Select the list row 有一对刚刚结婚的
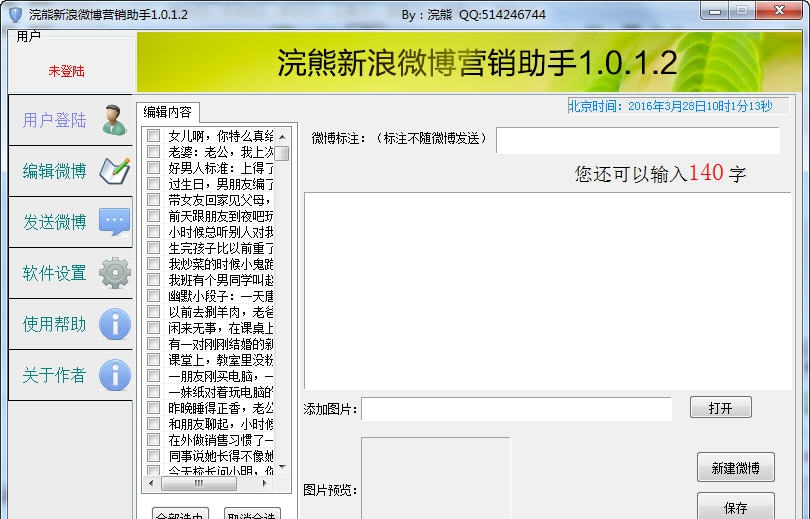Screen dimensions: 810x519 [x=221, y=343]
